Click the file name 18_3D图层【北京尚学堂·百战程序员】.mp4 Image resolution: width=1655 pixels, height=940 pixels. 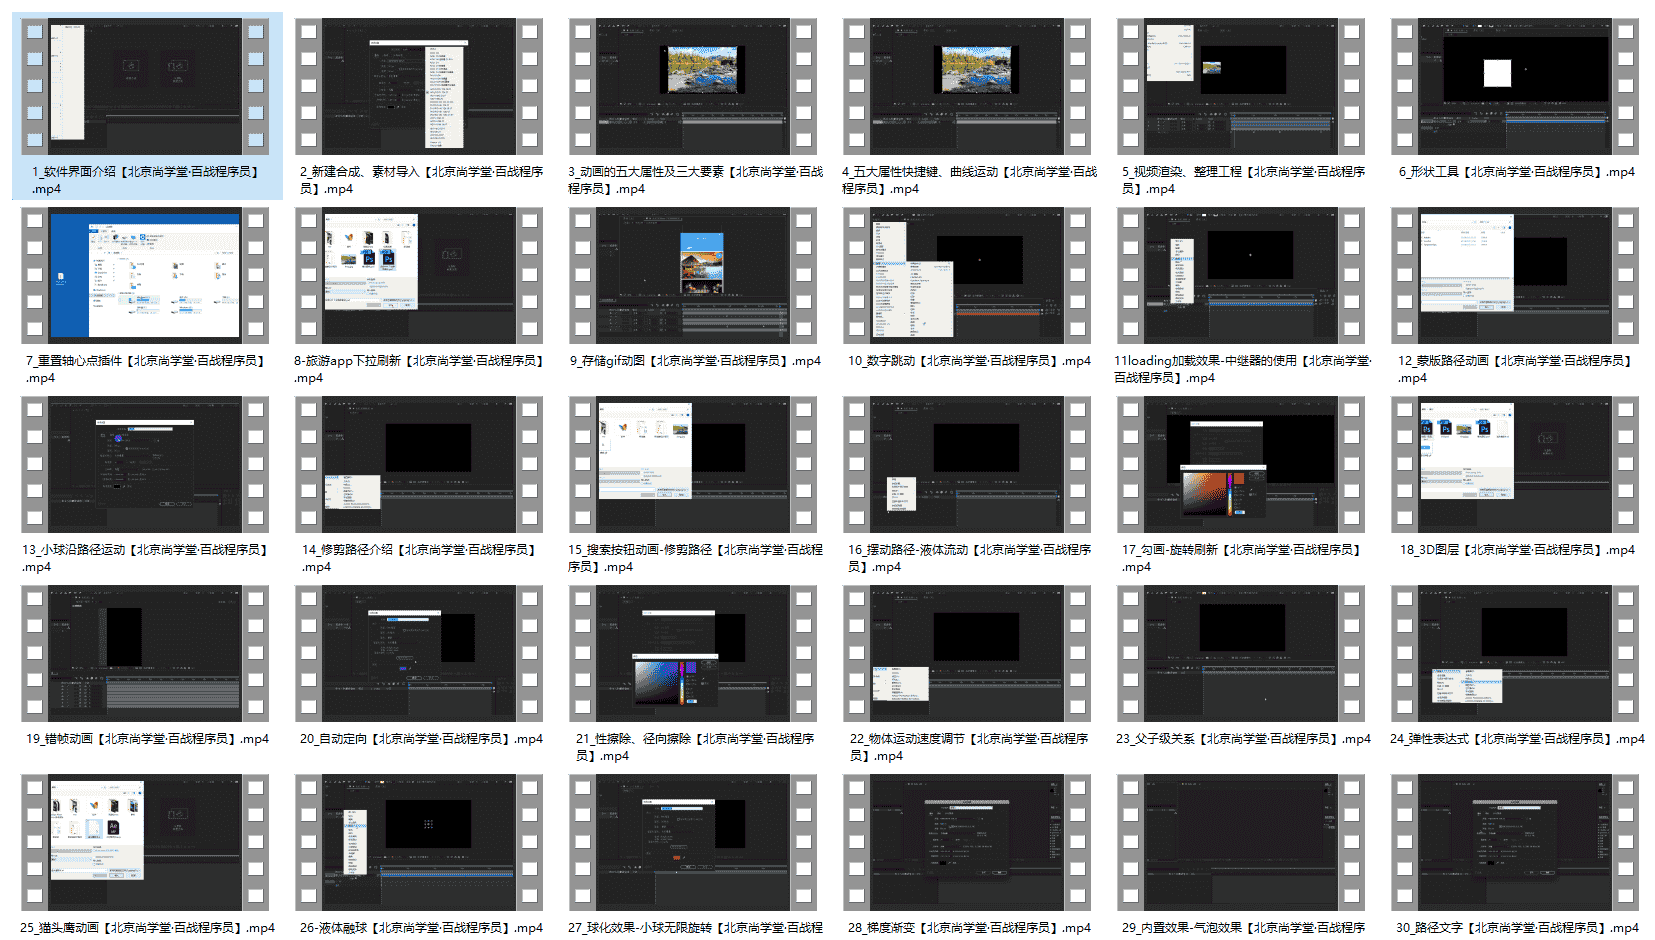[x=1517, y=550]
